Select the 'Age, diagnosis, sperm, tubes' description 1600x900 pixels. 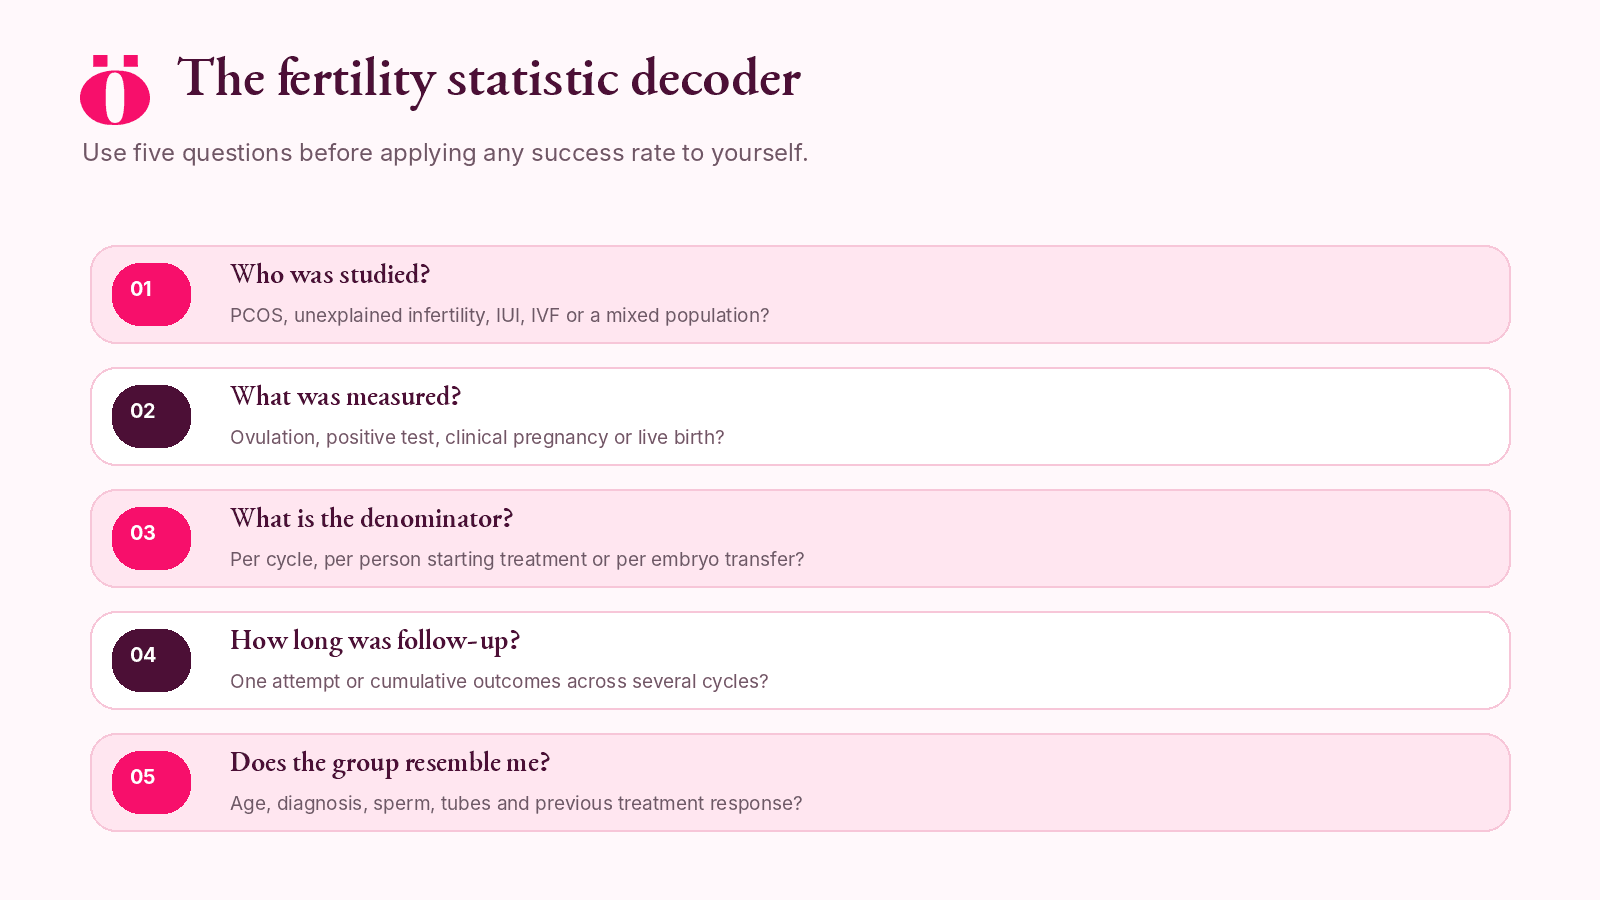(516, 803)
